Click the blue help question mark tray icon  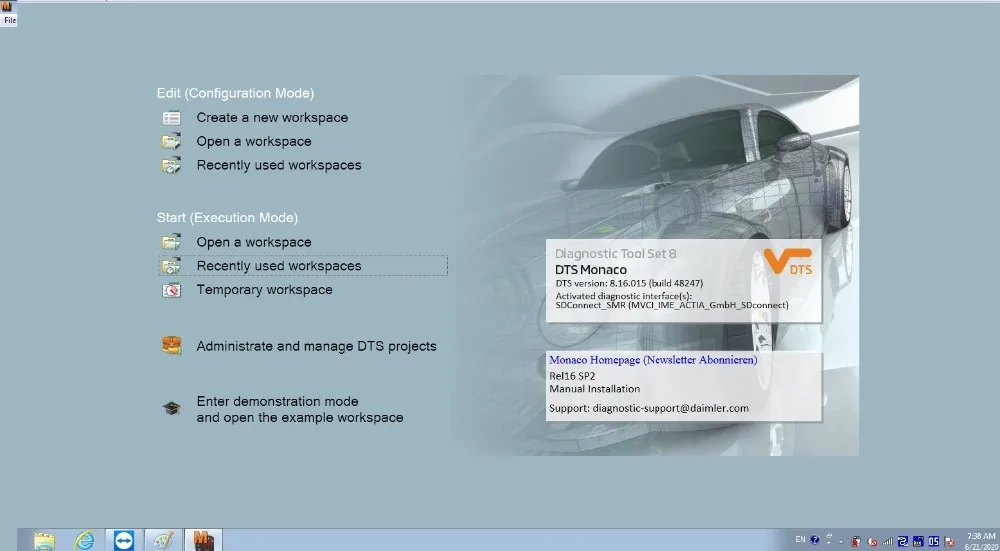(x=815, y=540)
